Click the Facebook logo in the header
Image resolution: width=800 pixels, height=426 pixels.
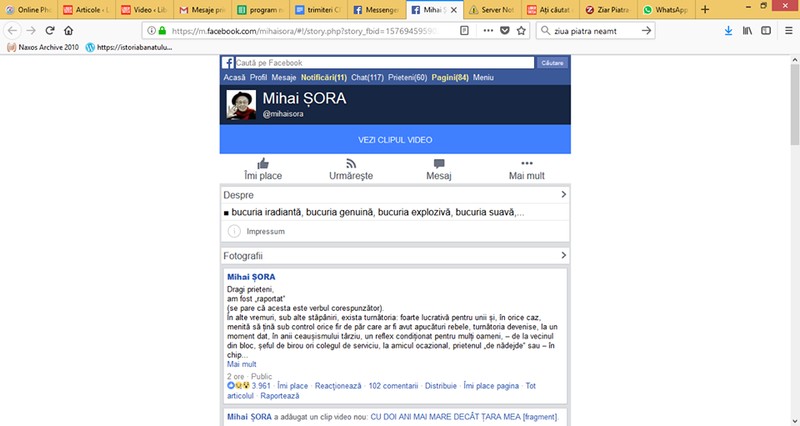pyautogui.click(x=228, y=63)
